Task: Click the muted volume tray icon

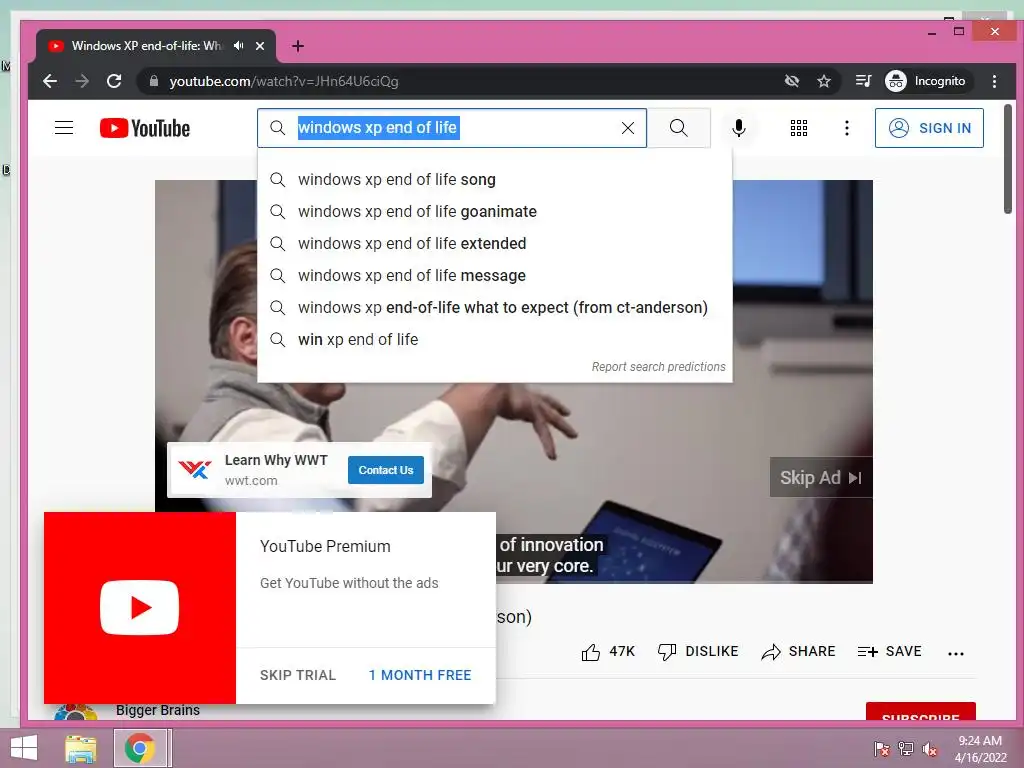Action: [x=930, y=749]
